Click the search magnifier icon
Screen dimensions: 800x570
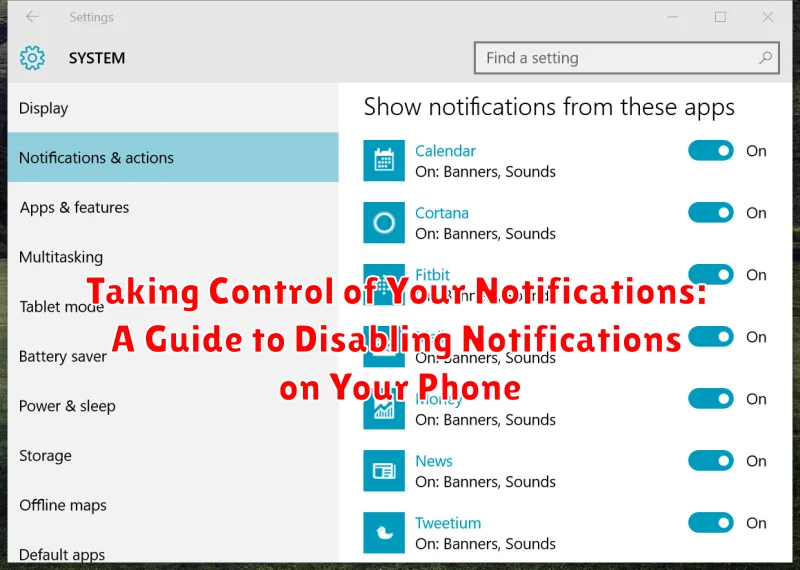tap(765, 58)
